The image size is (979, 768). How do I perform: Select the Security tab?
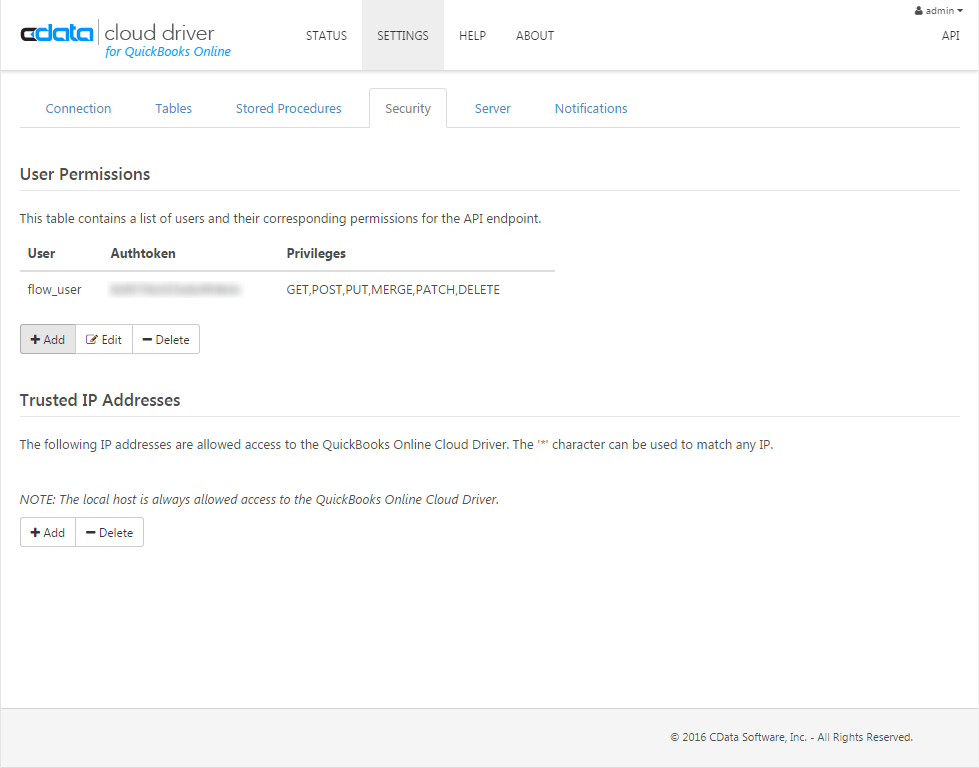(408, 109)
